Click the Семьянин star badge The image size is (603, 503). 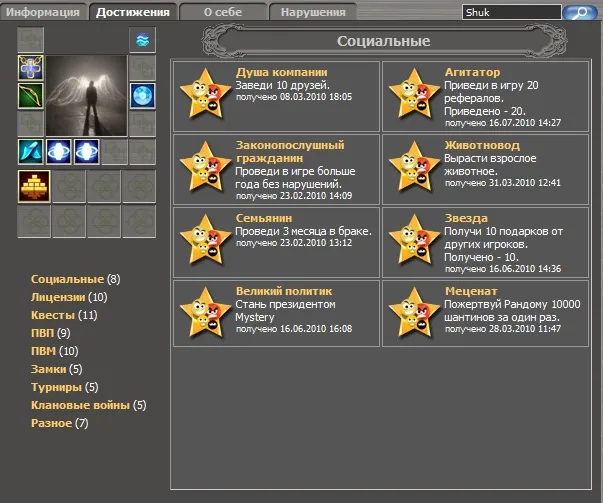click(x=205, y=240)
